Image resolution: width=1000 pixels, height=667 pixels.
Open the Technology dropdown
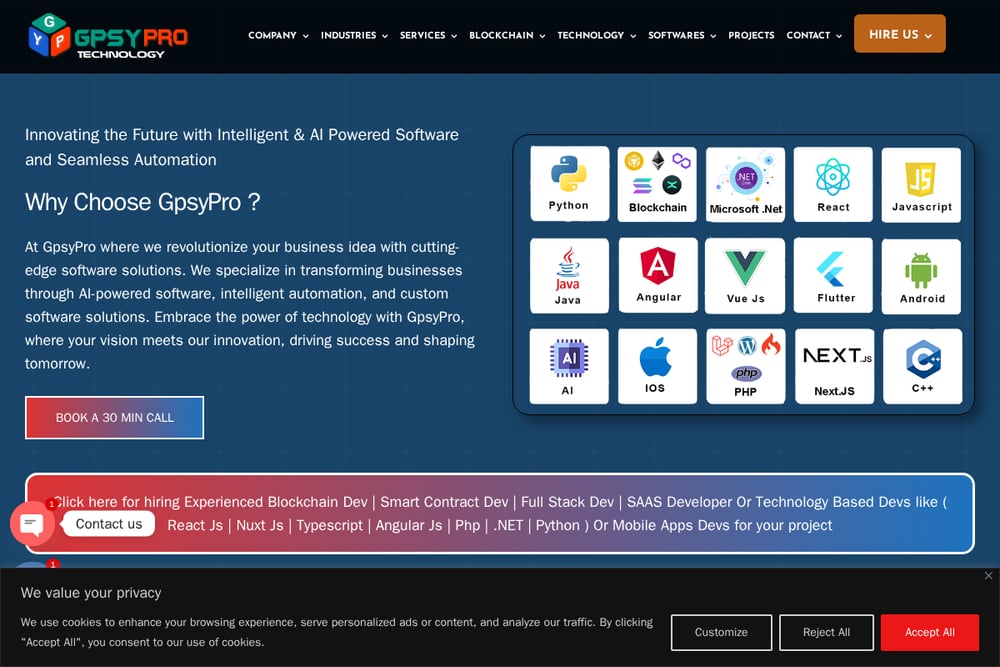click(596, 36)
